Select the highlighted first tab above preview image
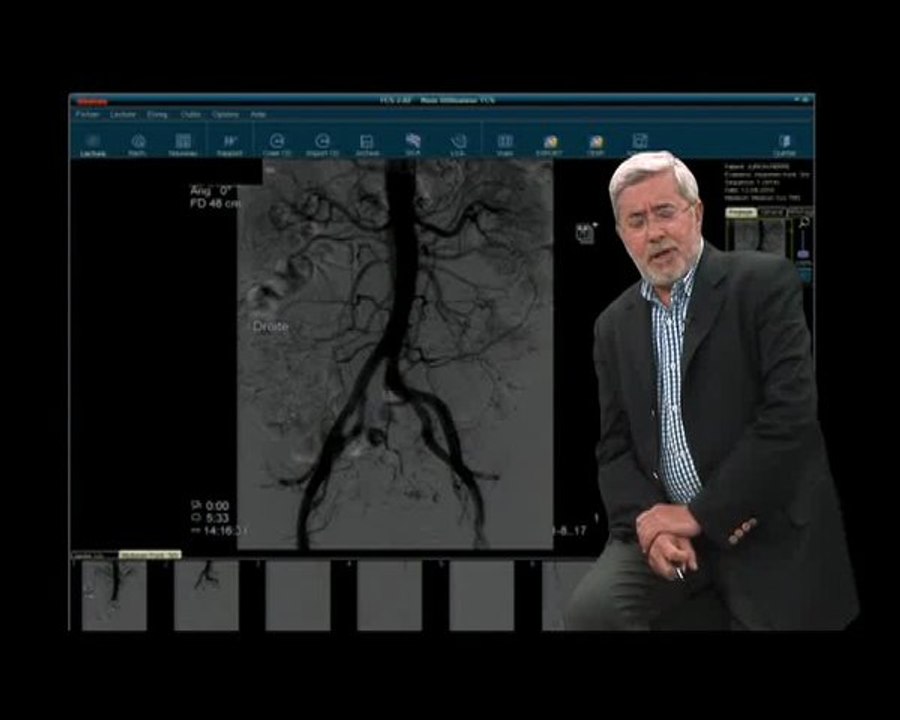Screen dimensions: 900x720 point(741,212)
